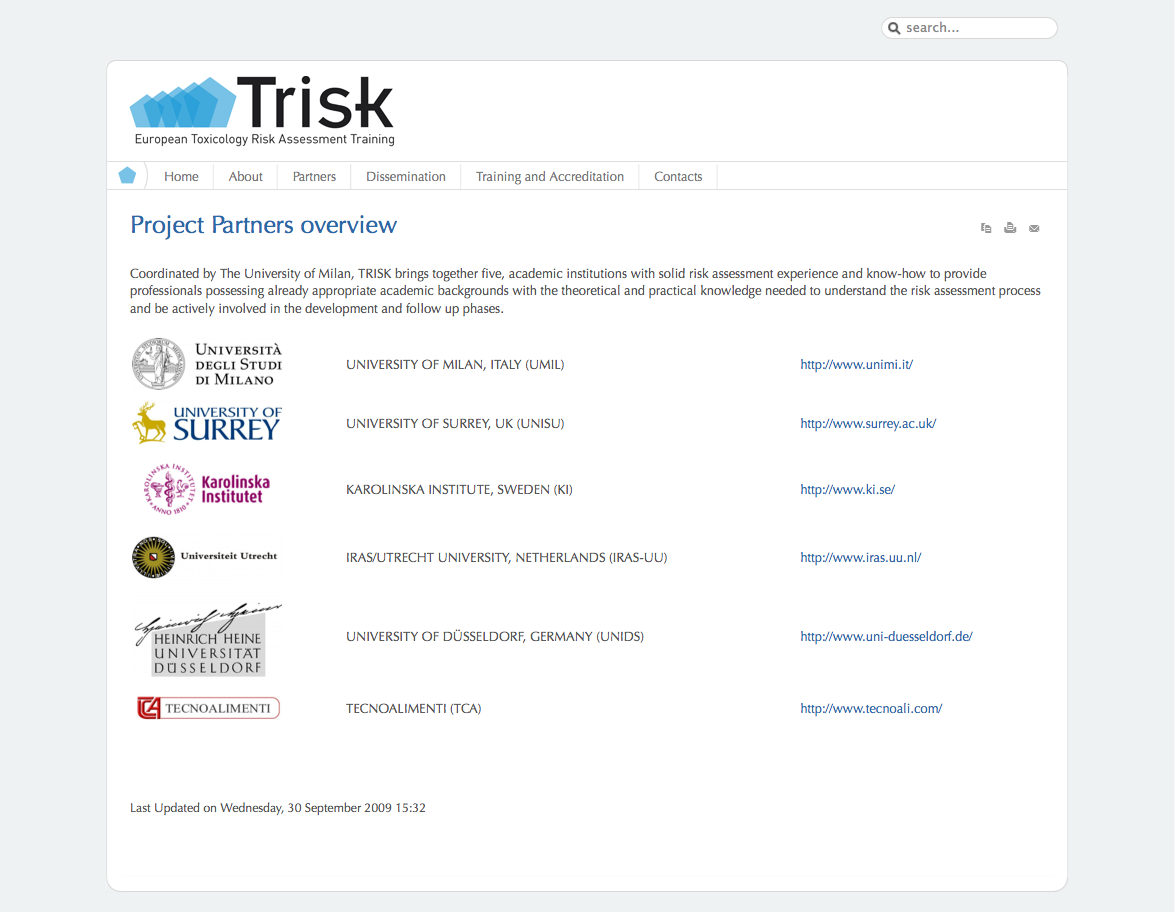Select the Dissemination menu item
The image size is (1175, 912).
406,176
